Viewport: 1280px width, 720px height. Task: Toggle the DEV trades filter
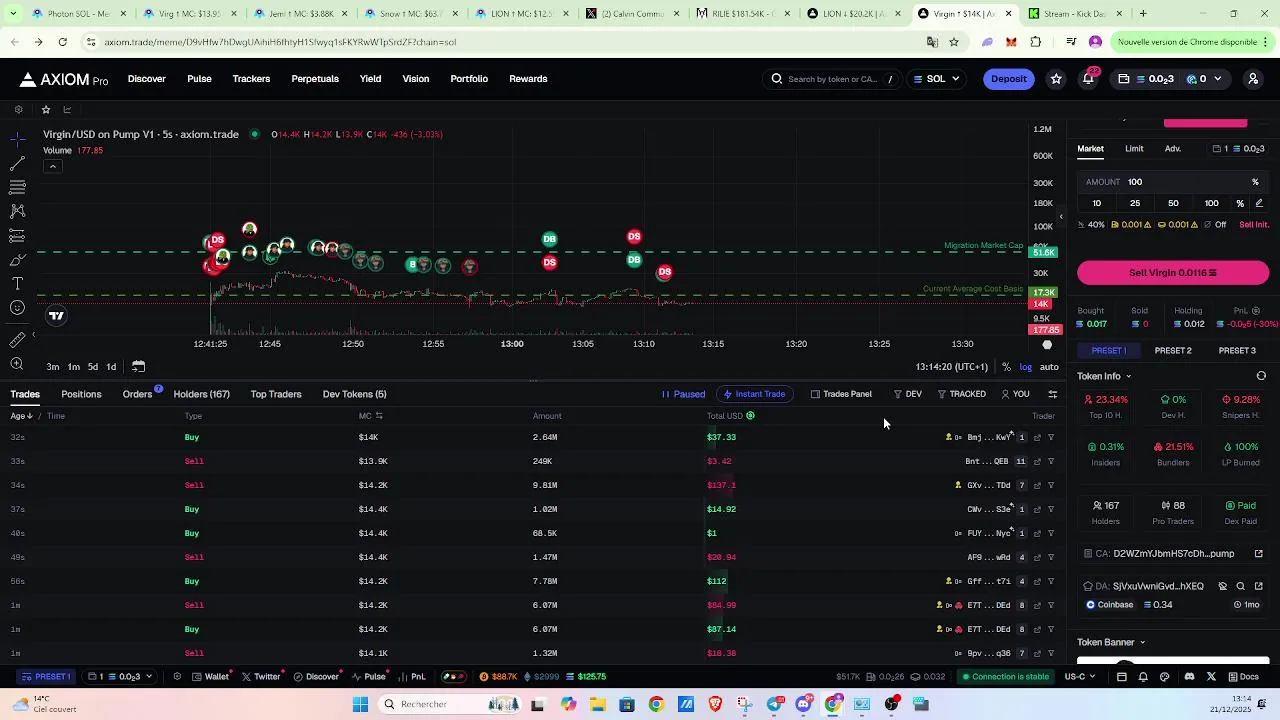click(908, 394)
